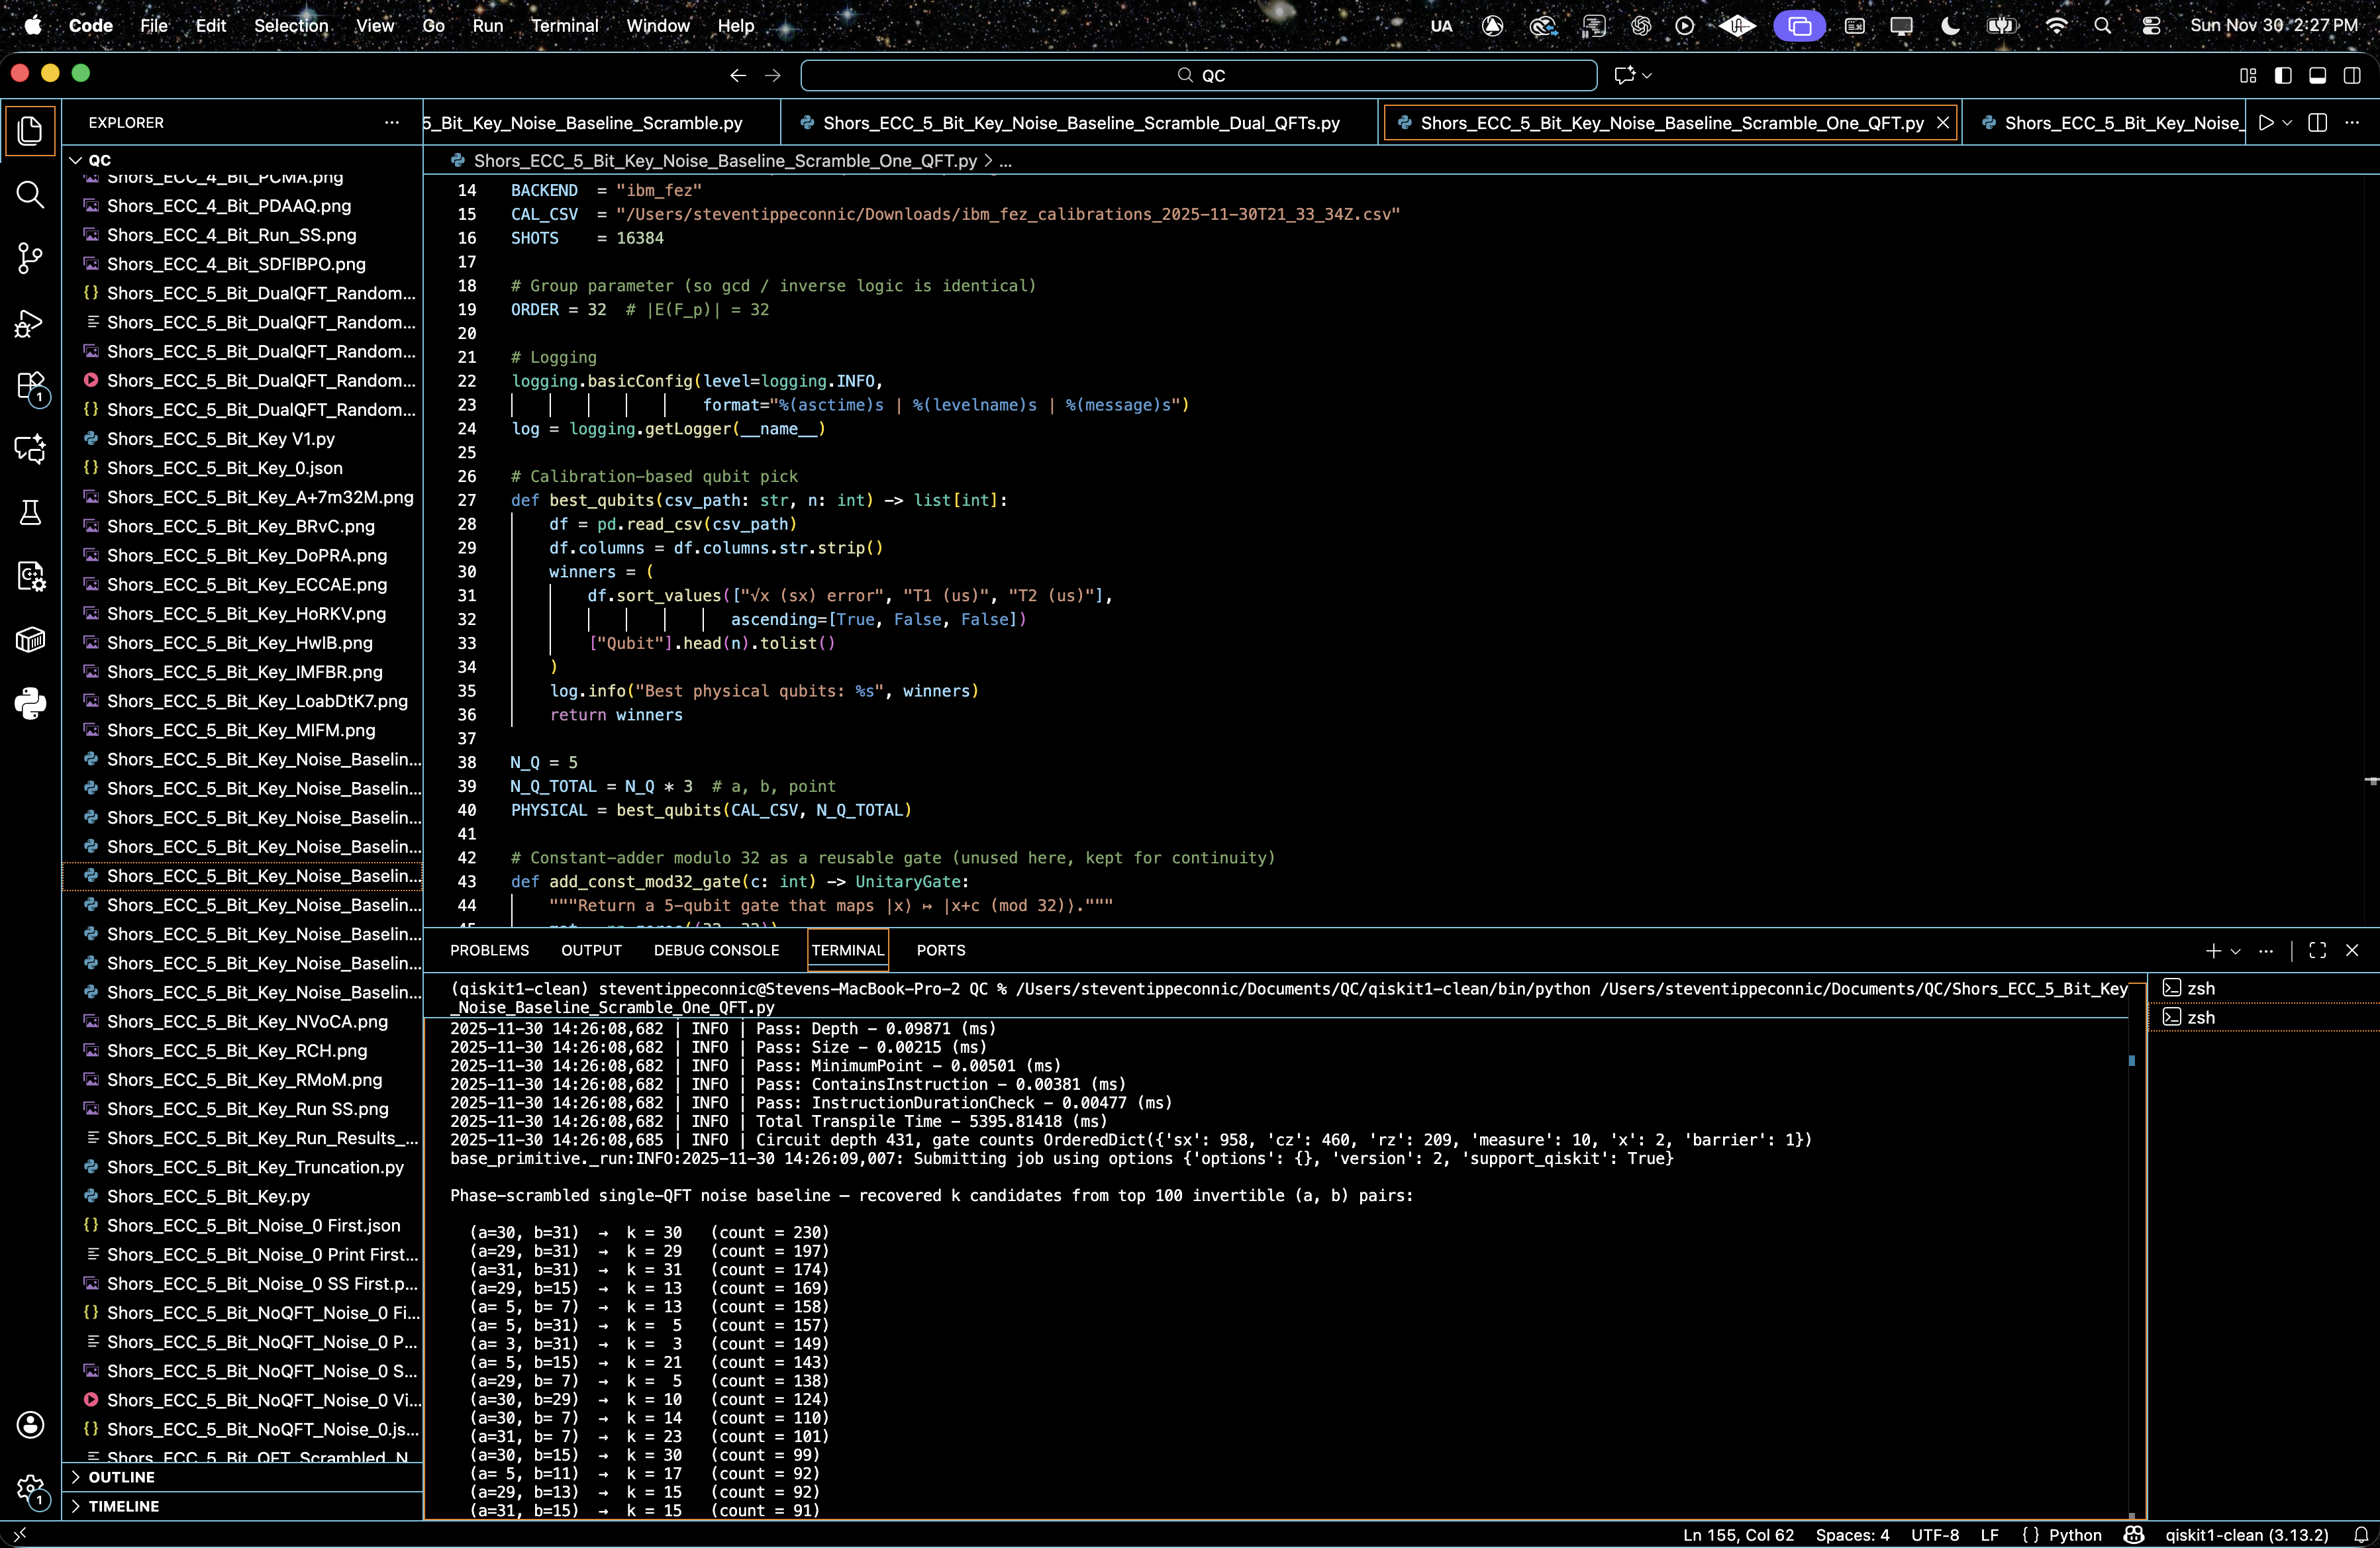Open notifications bell in status bar
Screen dimensions: 2380x1548
(x=2360, y=1535)
